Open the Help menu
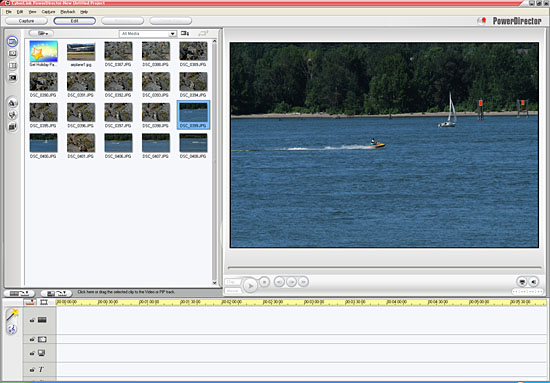Screen dimensions: 550x383 (x=84, y=12)
